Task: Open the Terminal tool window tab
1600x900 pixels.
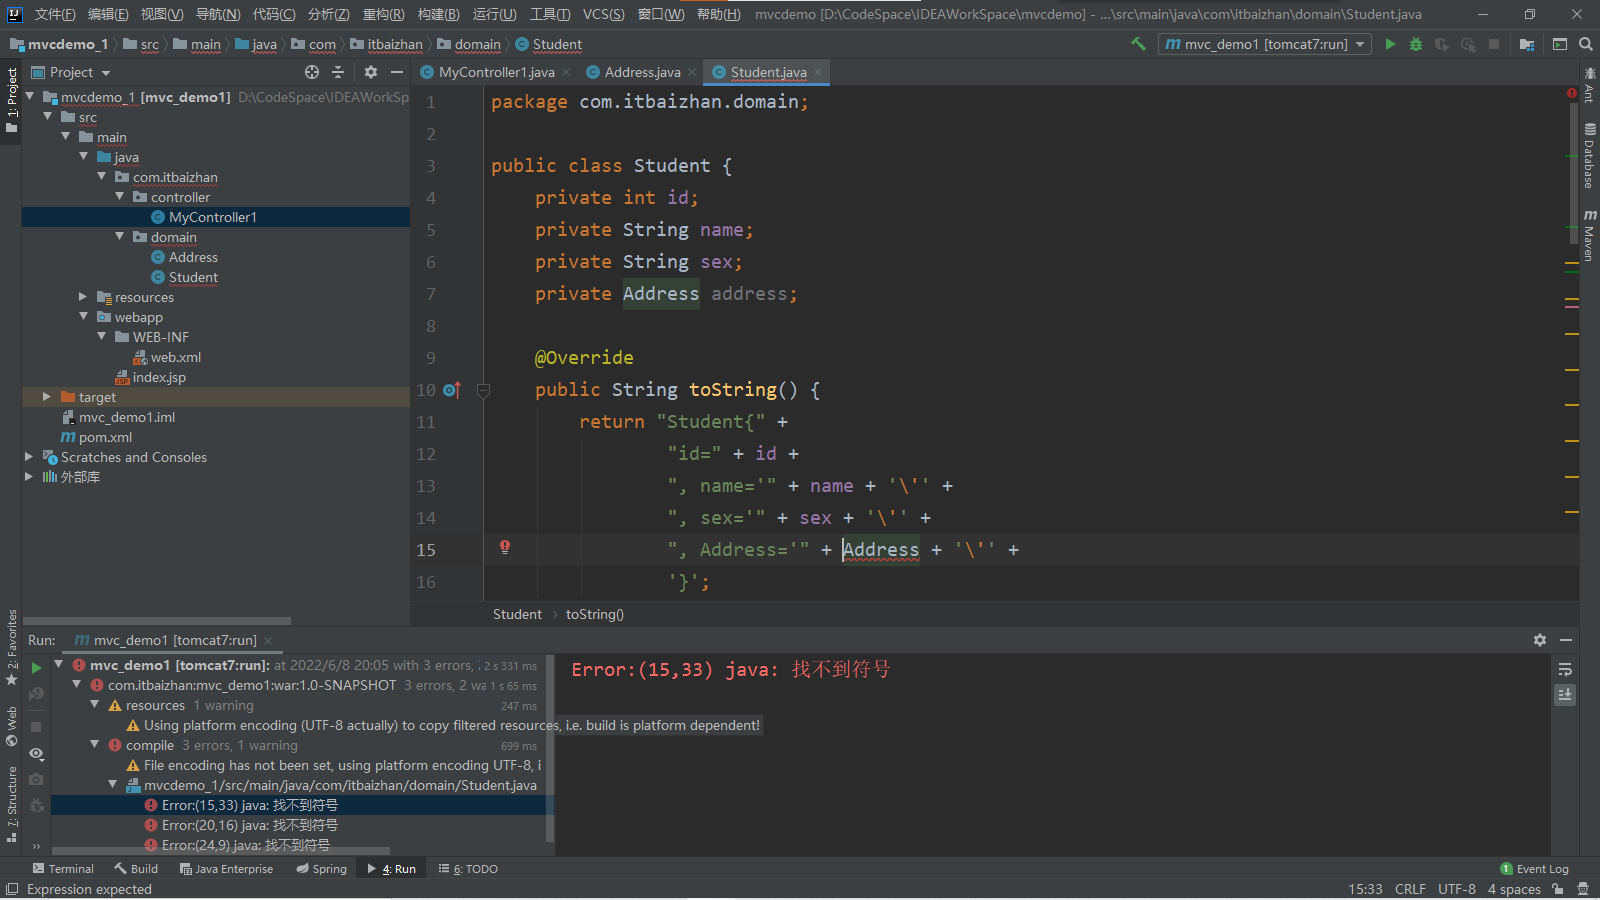Action: click(63, 869)
